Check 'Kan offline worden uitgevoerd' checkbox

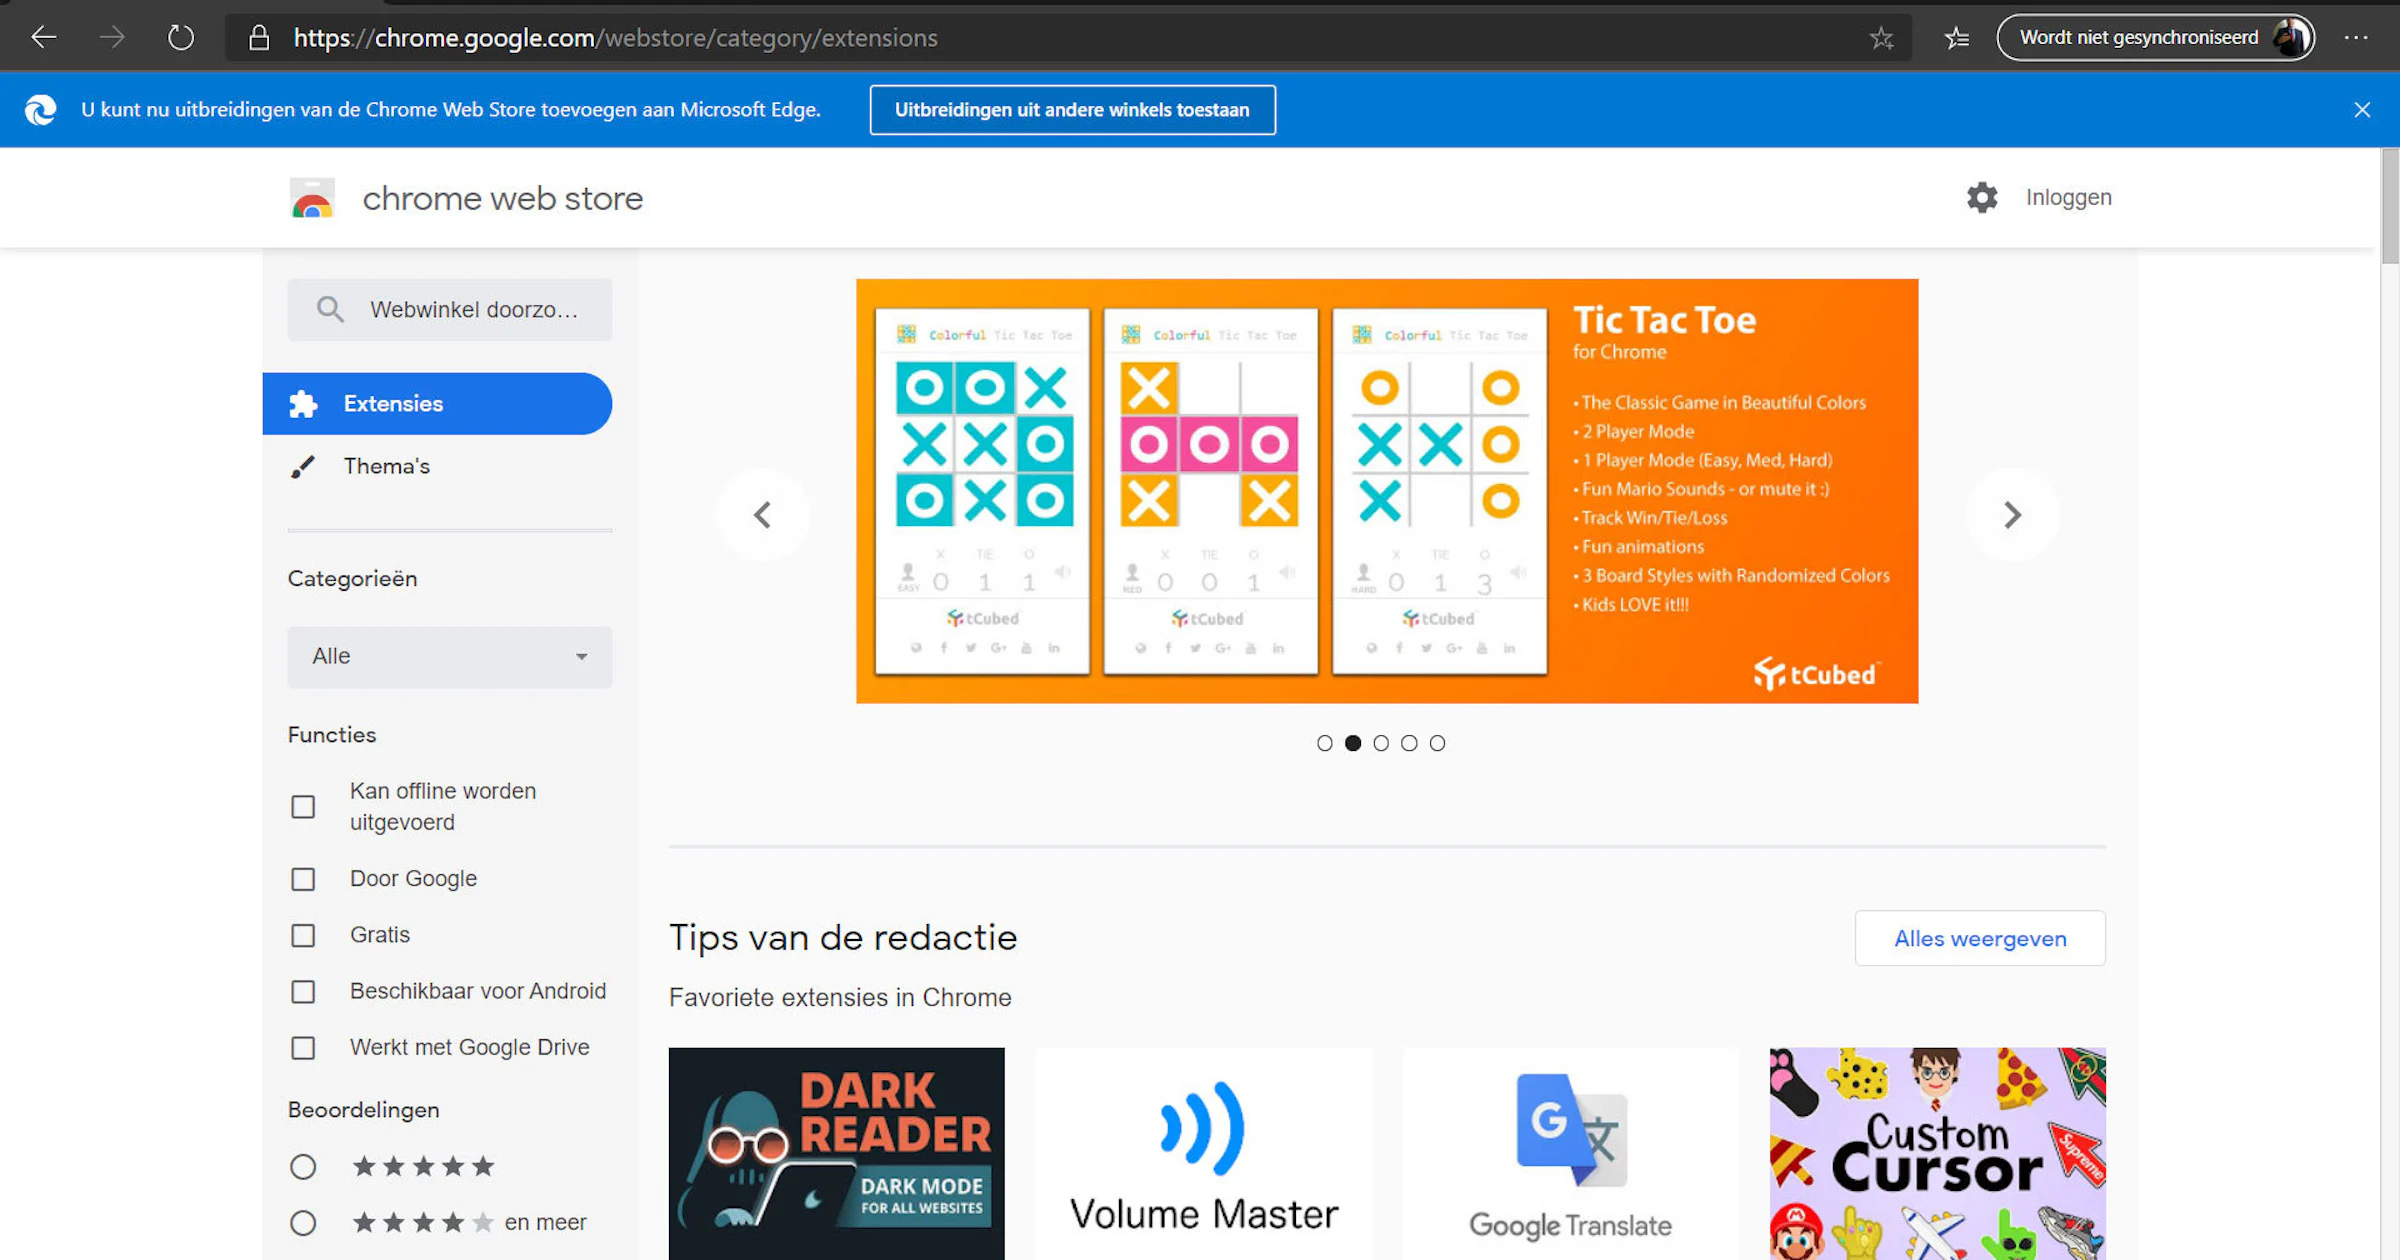click(303, 807)
